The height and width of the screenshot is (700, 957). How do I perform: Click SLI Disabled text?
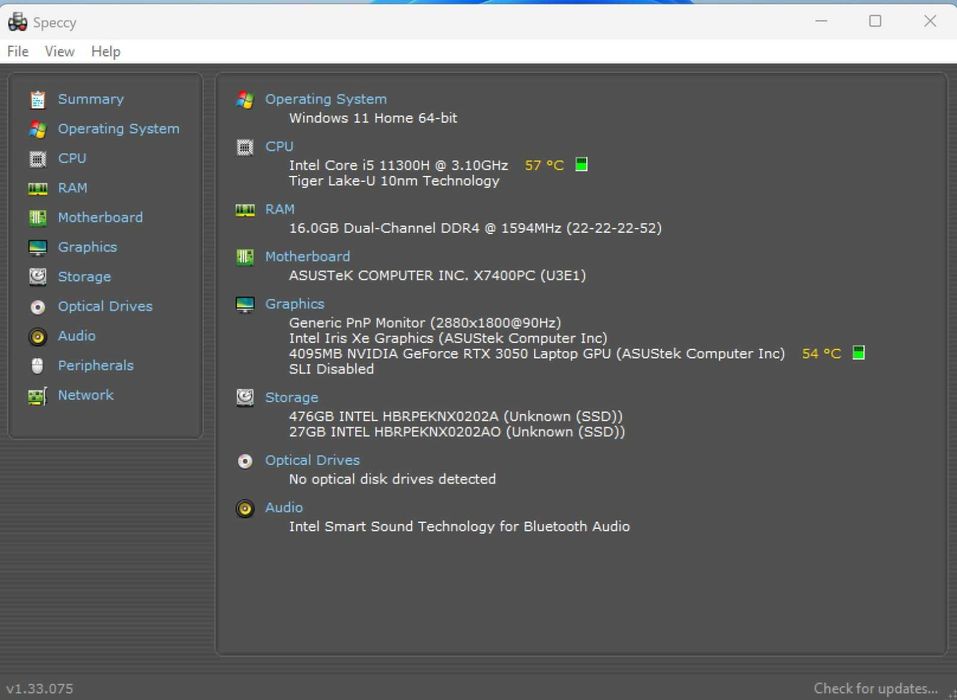pos(331,369)
